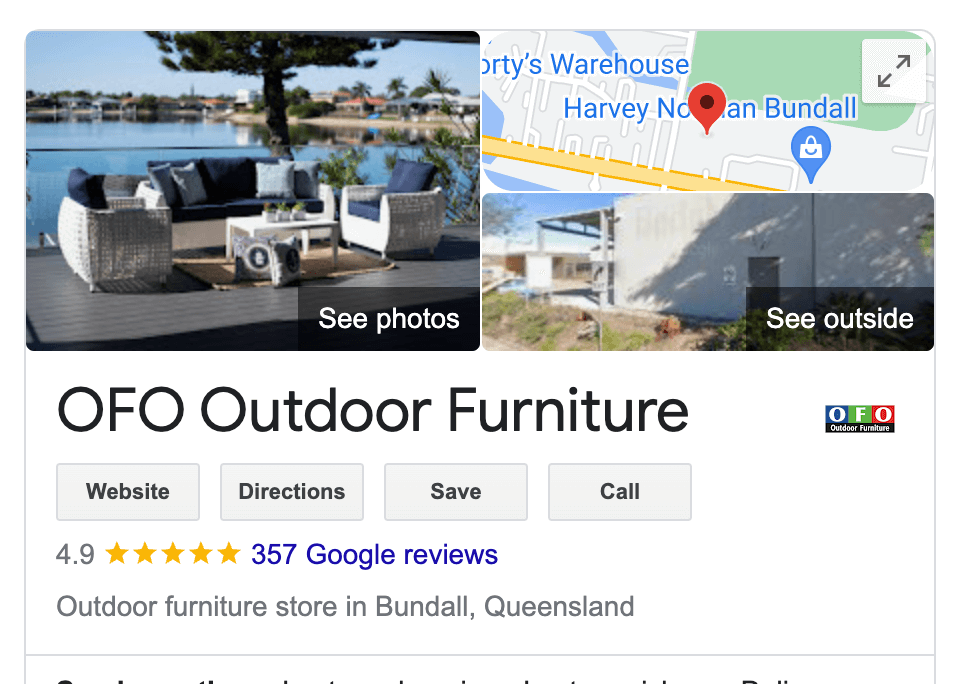Click the outdoor furniture store category text
Viewport: 956px width, 684px height.
tap(346, 607)
